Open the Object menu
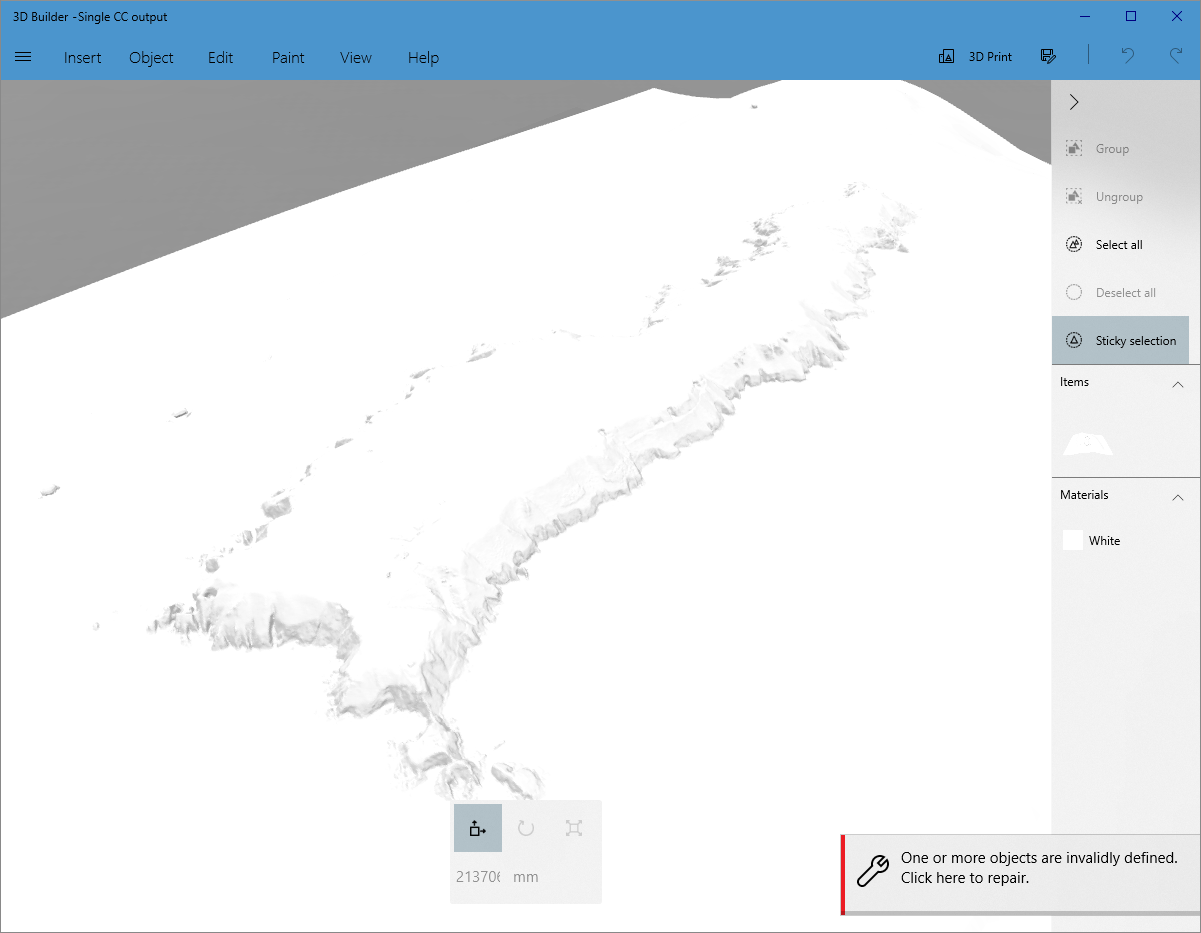The image size is (1201, 933). (151, 57)
